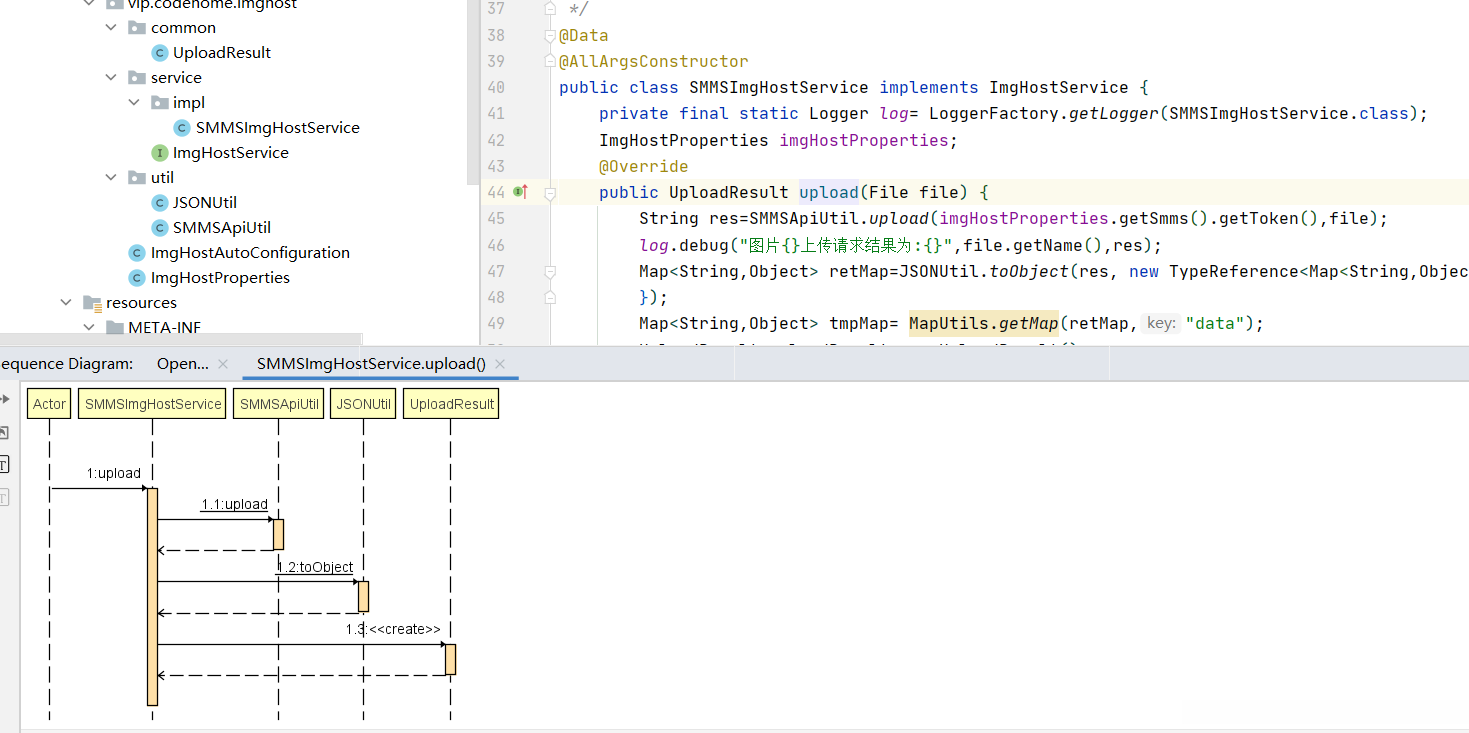Click the ImgHostService interface icon
Screen dimensions: 1469x733
159,153
